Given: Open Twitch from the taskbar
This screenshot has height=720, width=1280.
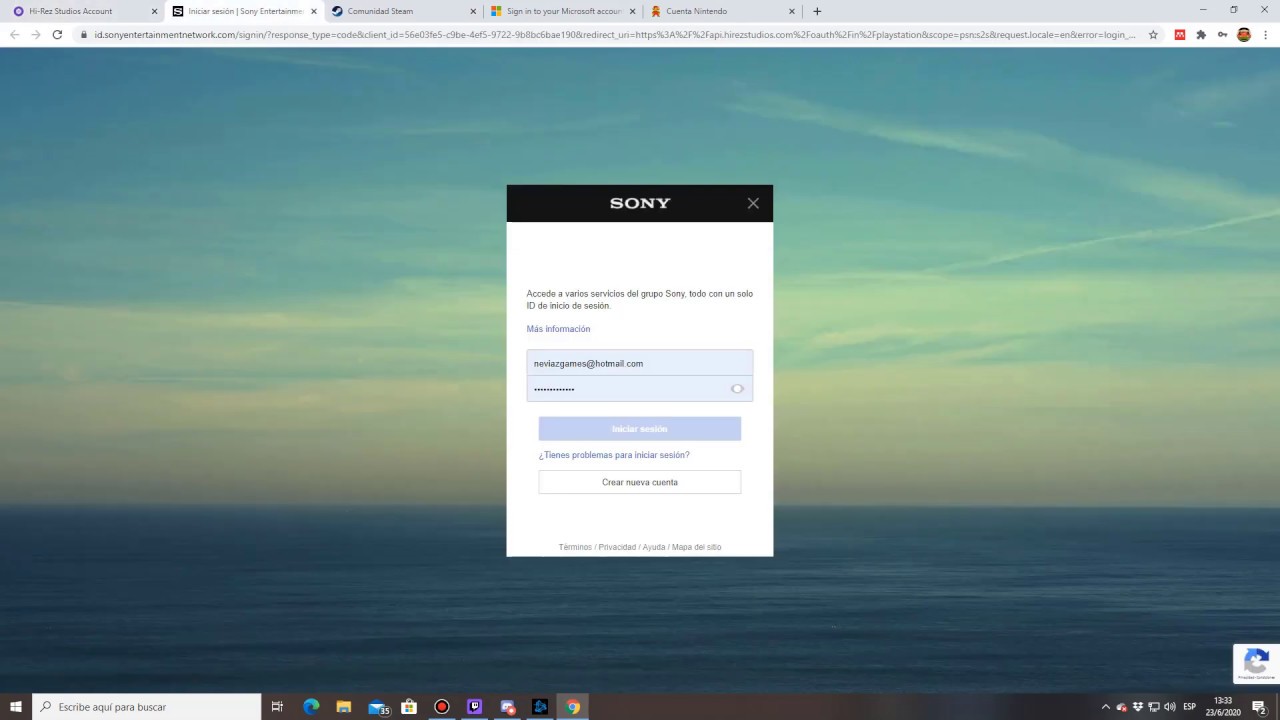Looking at the screenshot, I should click(x=474, y=707).
